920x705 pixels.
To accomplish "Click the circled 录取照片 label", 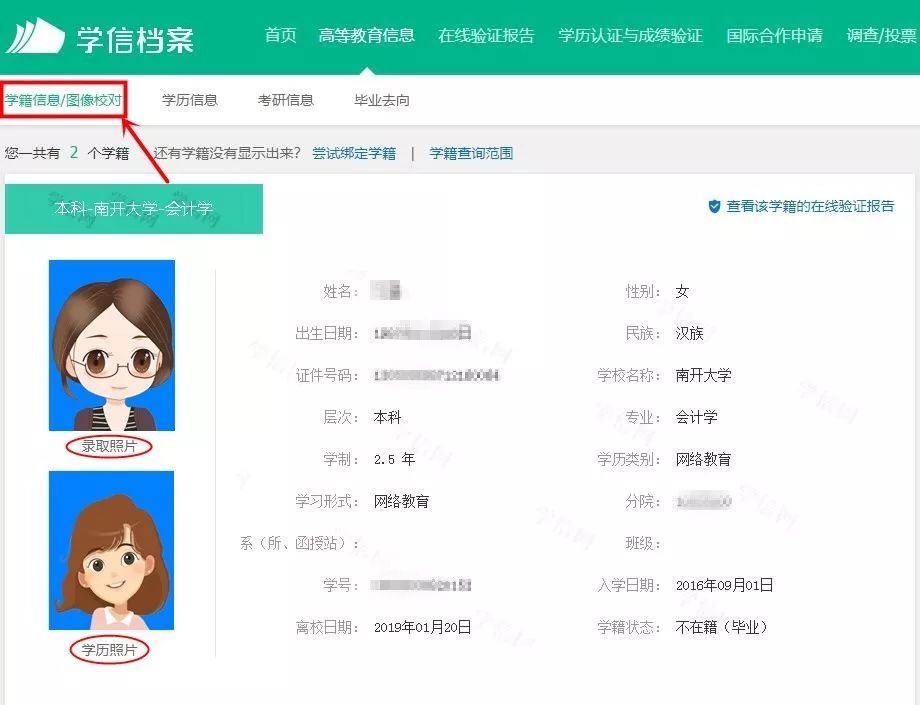I will (x=110, y=446).
